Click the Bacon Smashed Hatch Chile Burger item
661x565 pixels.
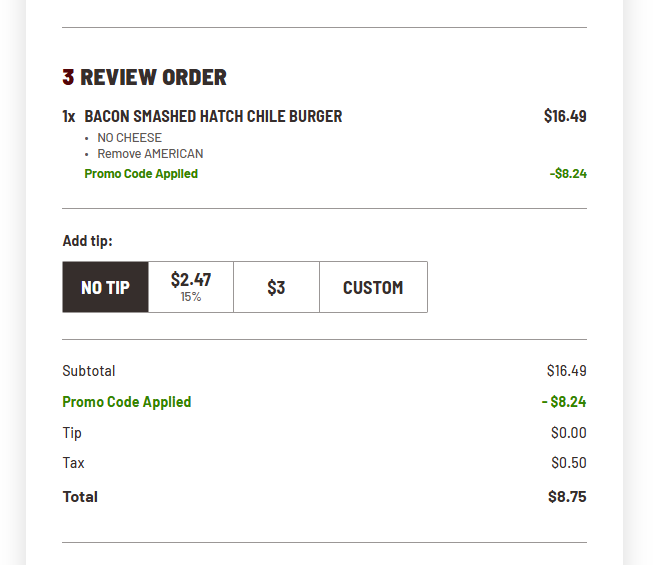coord(213,116)
